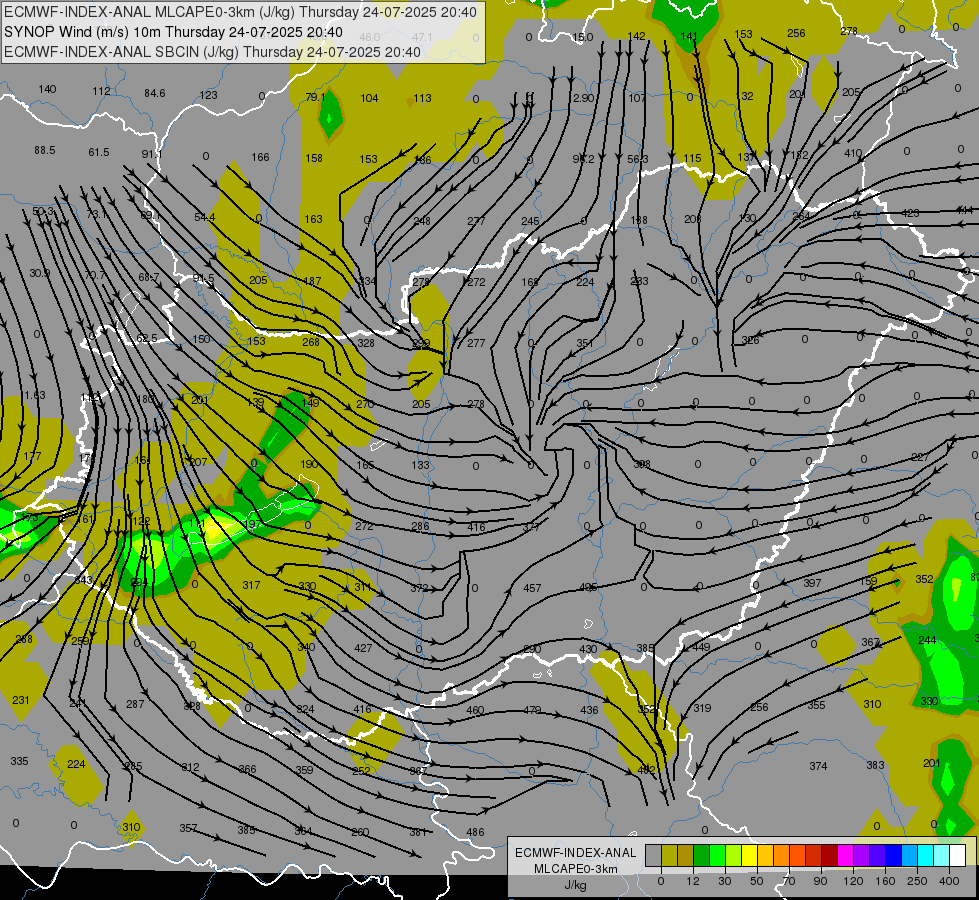Click the map value 449
This screenshot has width=979, height=900.
tap(701, 647)
